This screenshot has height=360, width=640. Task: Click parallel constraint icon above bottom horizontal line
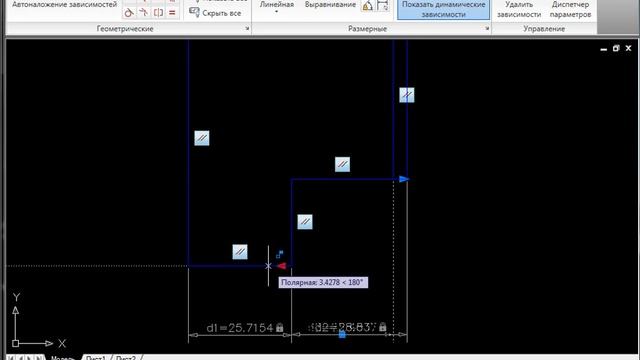pyautogui.click(x=240, y=252)
